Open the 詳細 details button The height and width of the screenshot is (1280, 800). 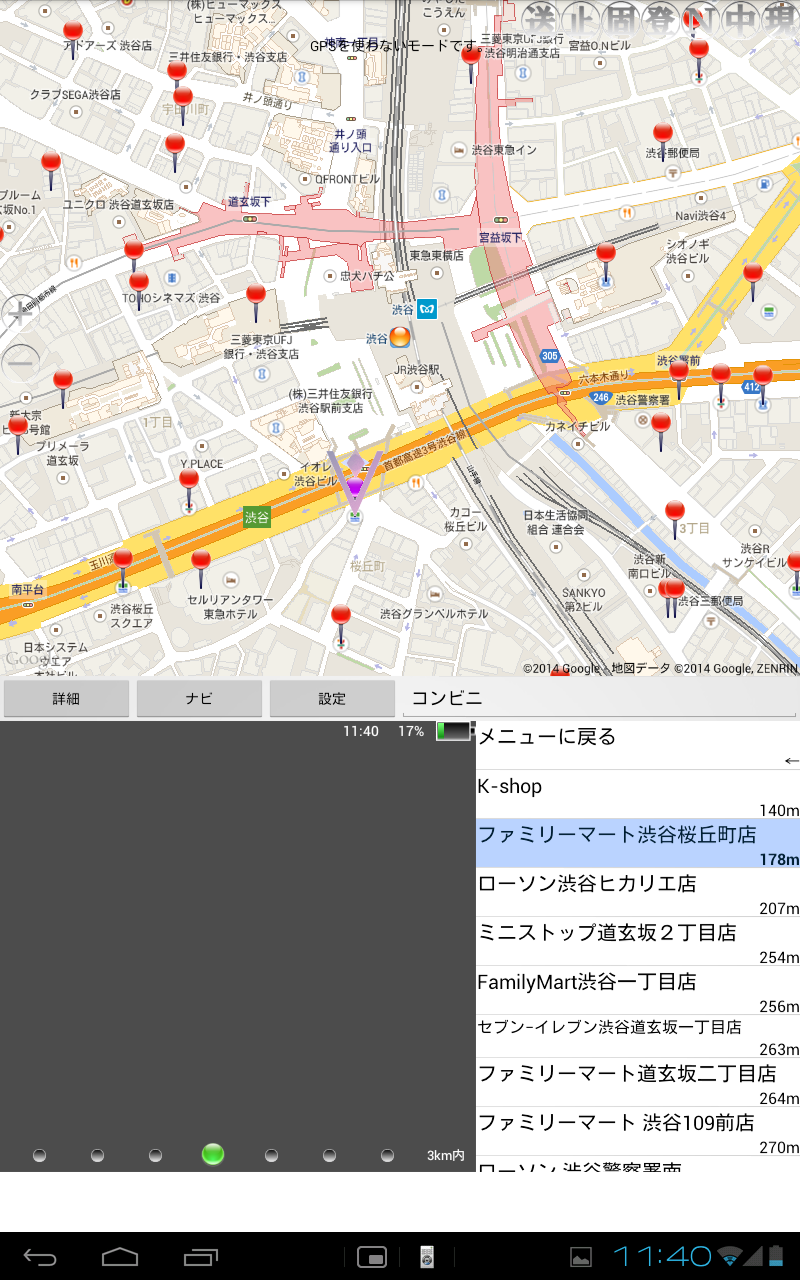point(66,699)
